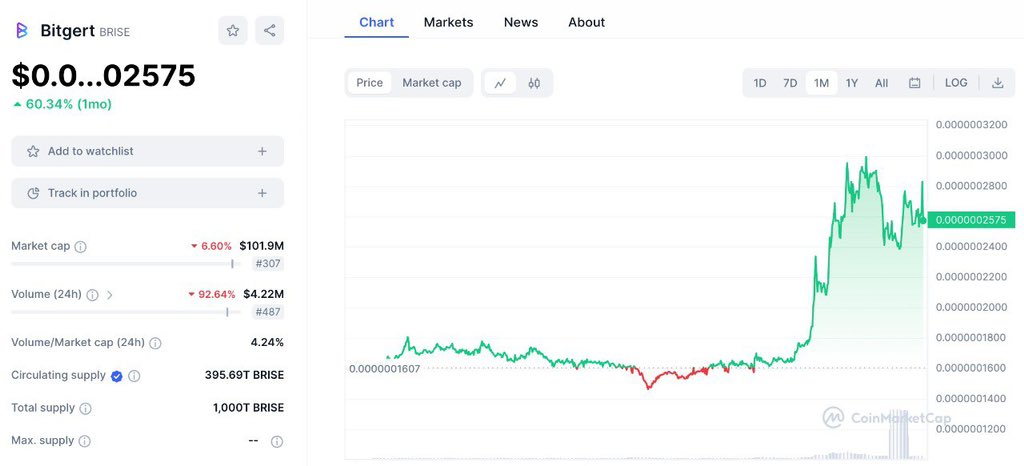Click the green 0.0000002575 price label

pyautogui.click(x=971, y=220)
